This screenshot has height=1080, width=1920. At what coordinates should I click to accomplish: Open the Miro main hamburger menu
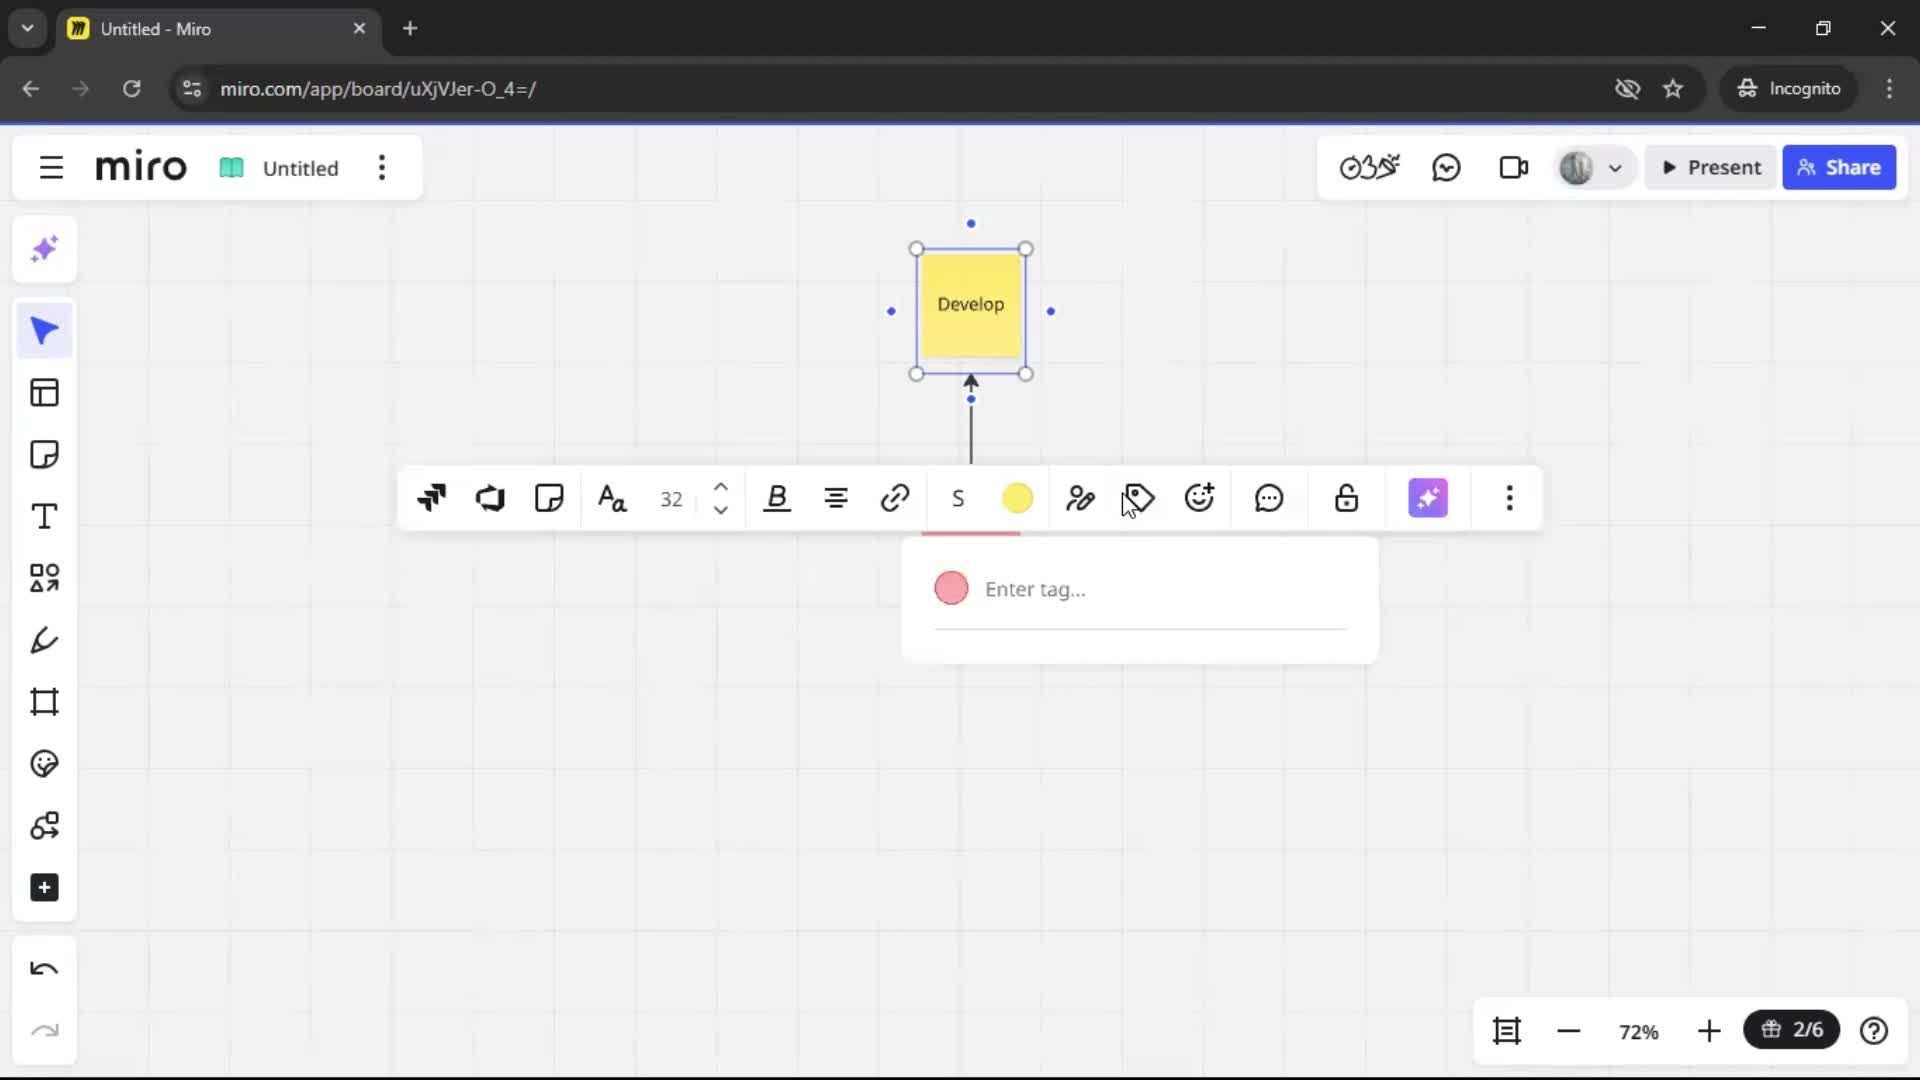(51, 168)
